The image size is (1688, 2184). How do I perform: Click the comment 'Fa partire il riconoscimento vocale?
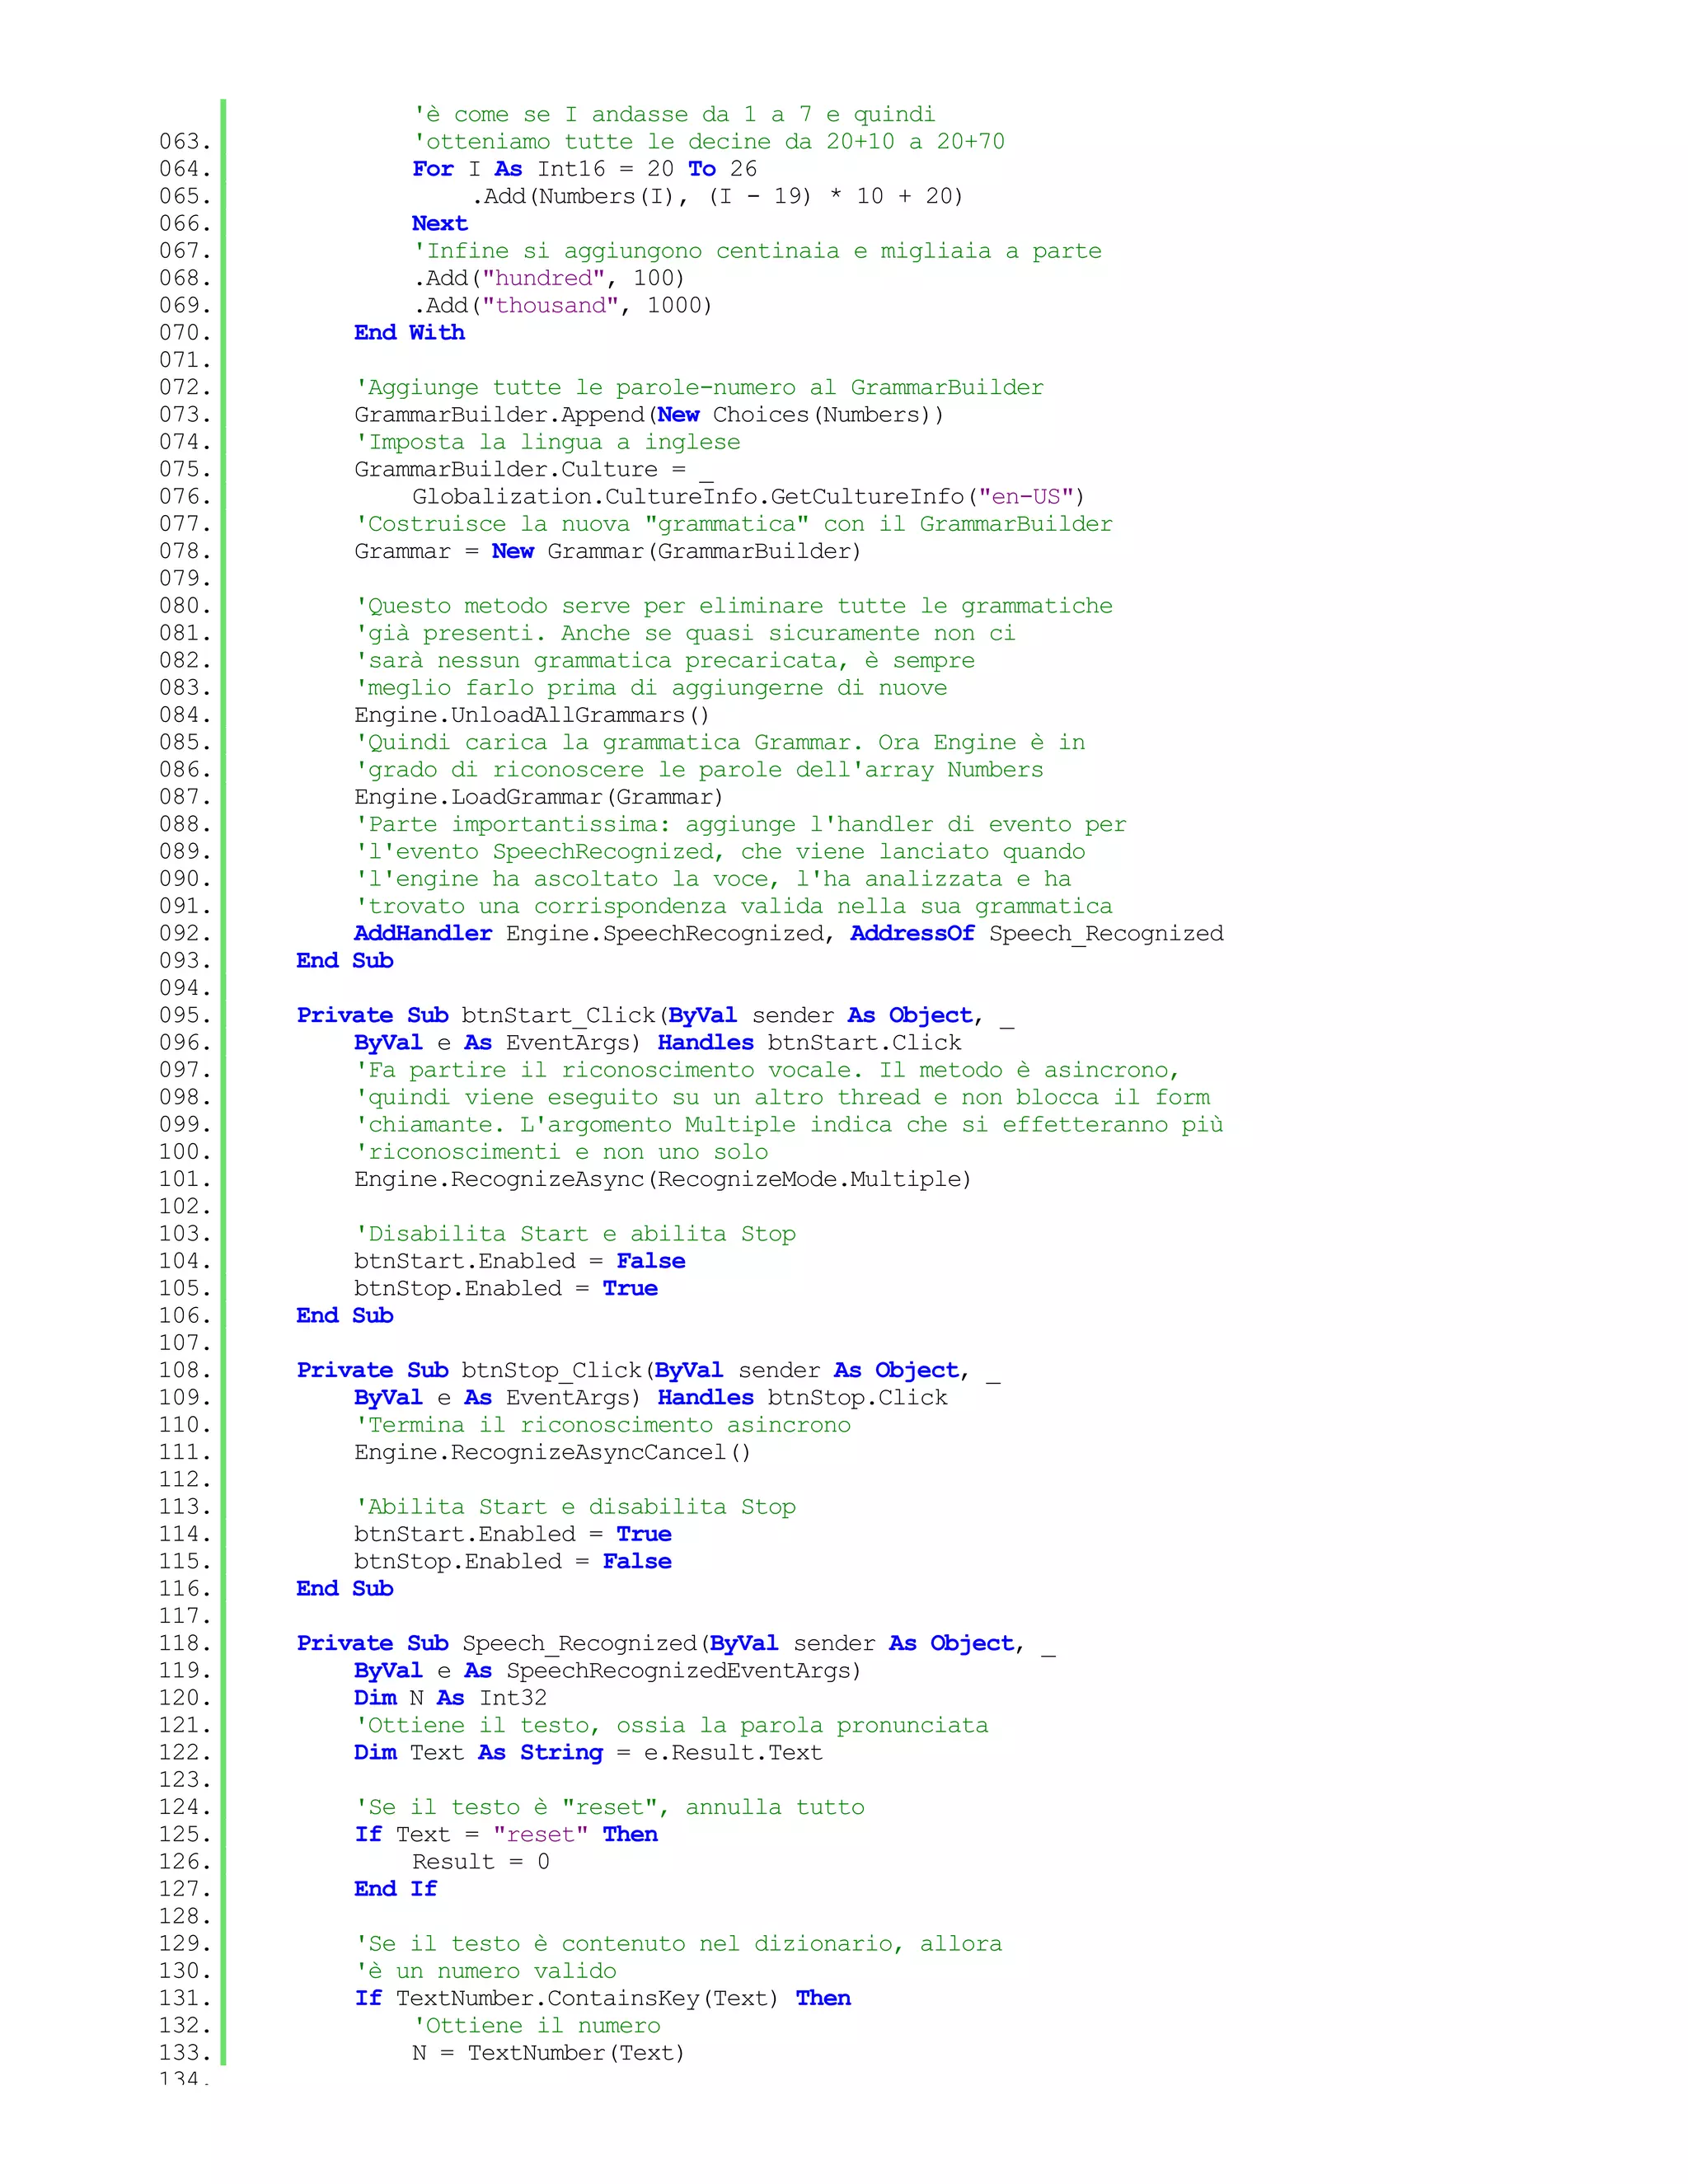click(x=768, y=1070)
